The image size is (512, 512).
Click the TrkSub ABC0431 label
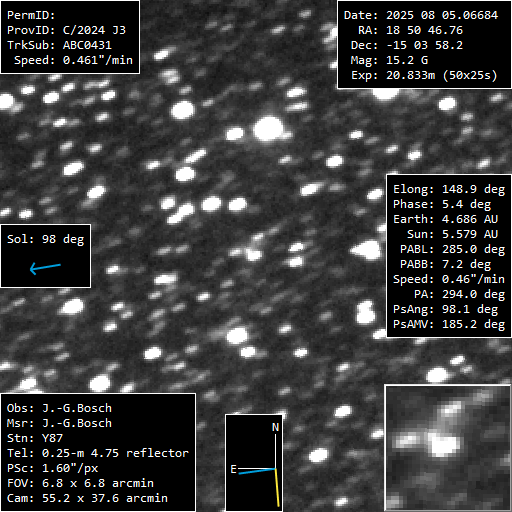(59, 45)
